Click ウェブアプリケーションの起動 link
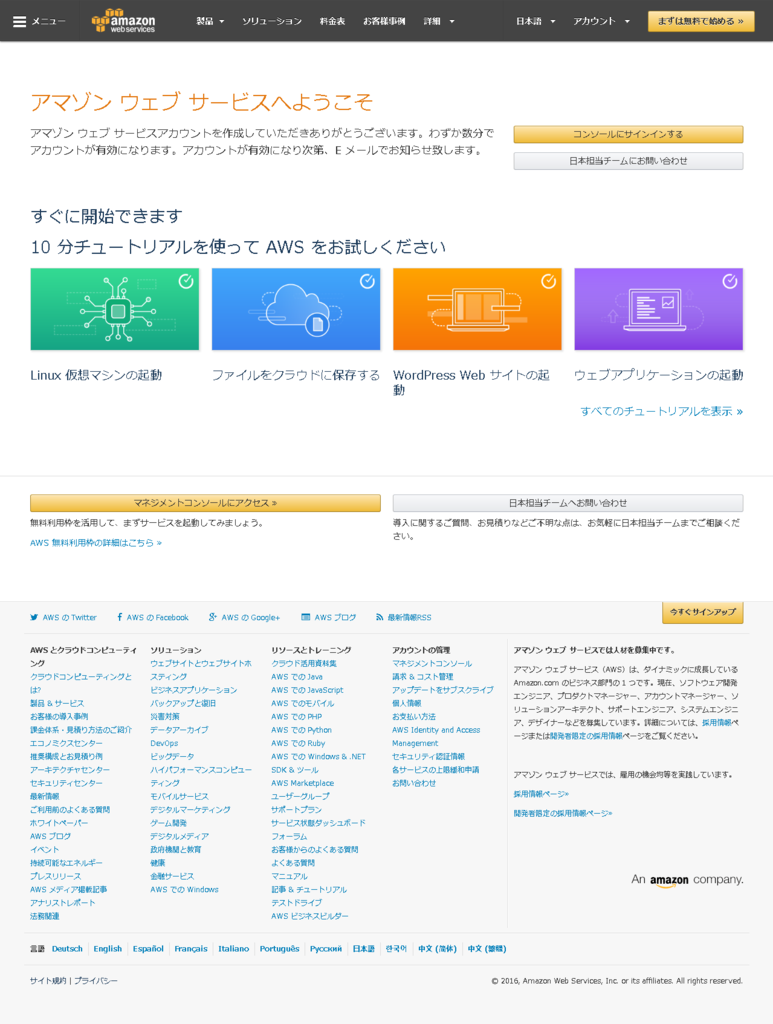This screenshot has height=1024, width=773. (x=659, y=375)
